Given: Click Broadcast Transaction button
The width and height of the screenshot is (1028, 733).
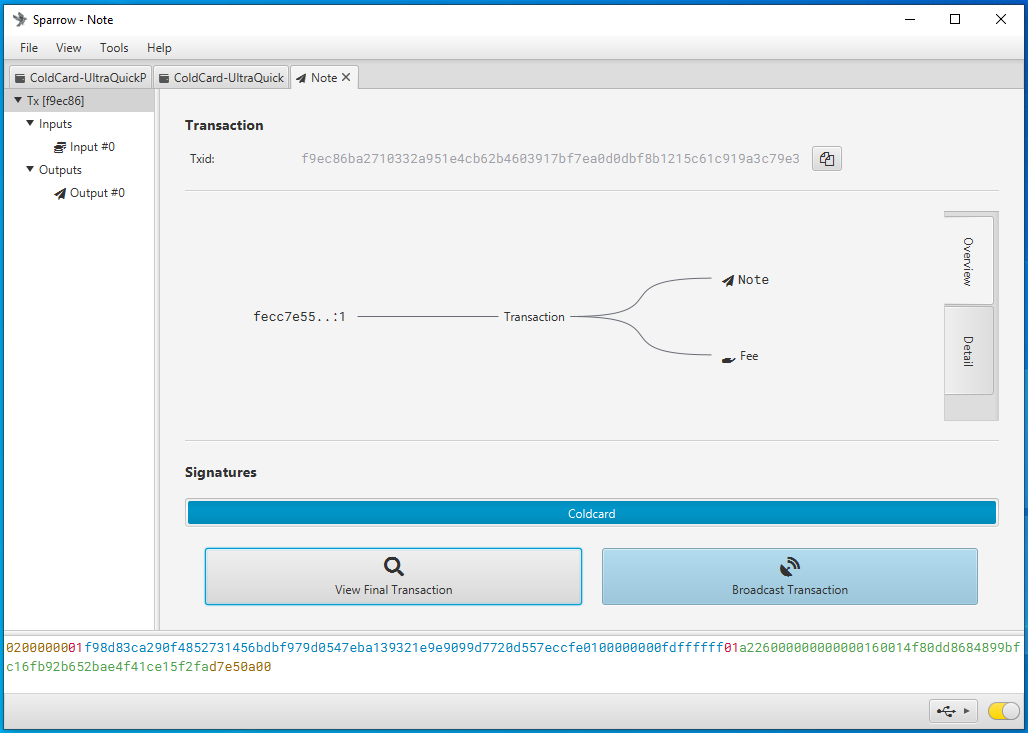Looking at the screenshot, I should 789,576.
